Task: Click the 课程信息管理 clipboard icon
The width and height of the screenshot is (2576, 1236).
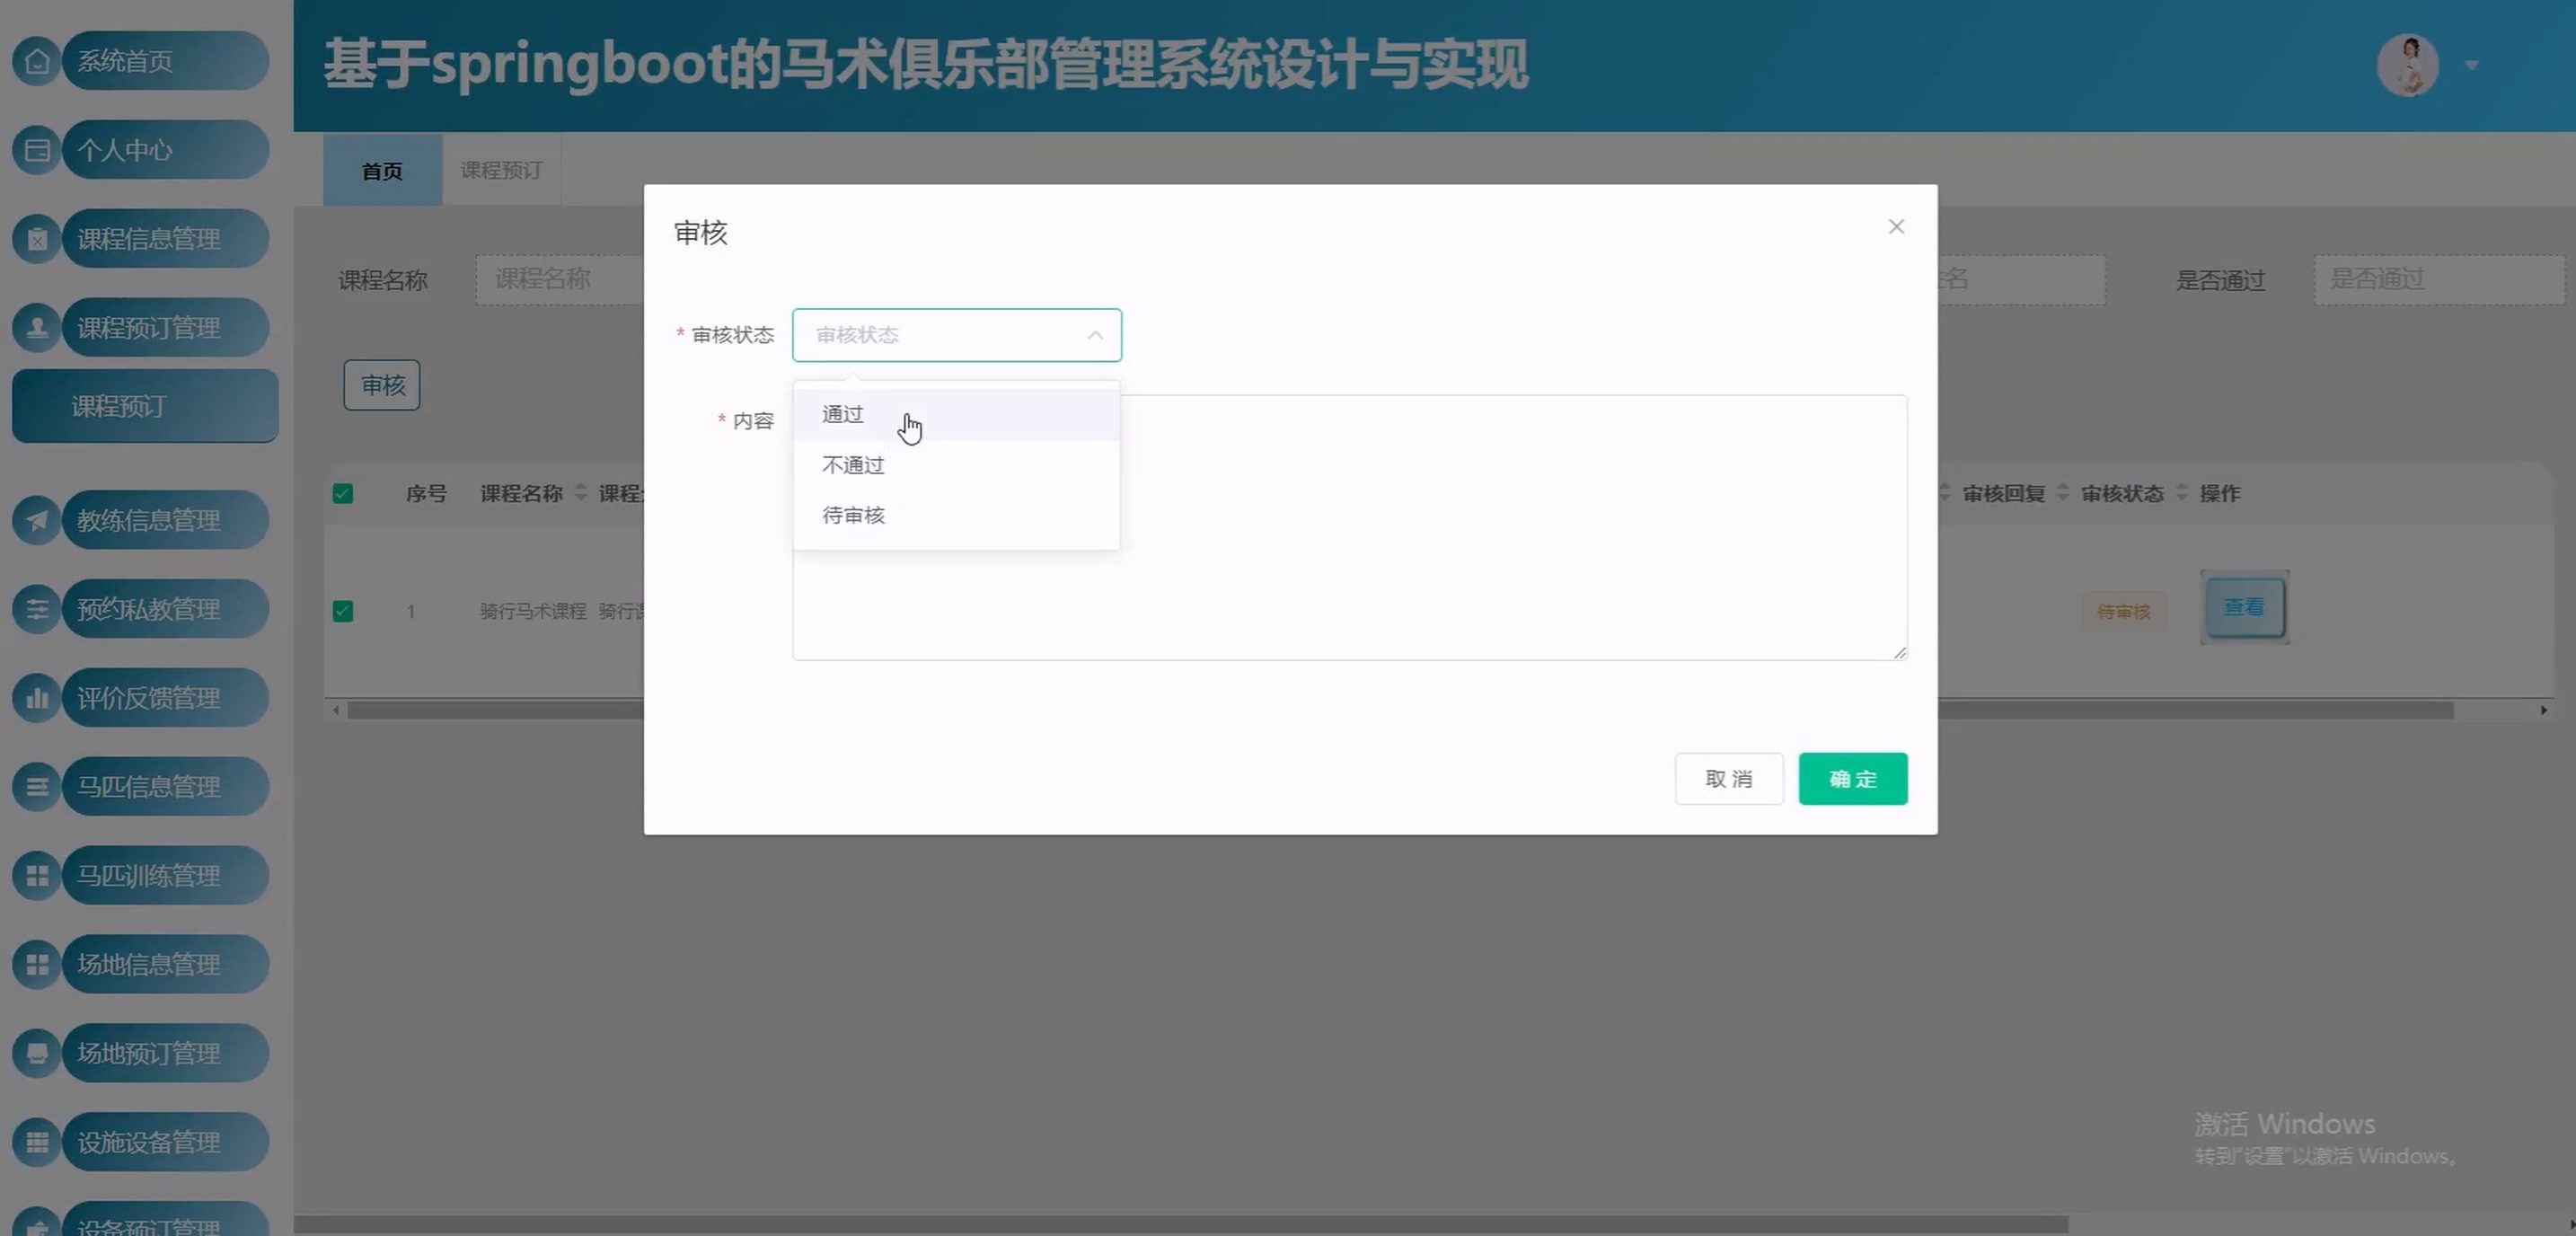Action: coord(37,239)
